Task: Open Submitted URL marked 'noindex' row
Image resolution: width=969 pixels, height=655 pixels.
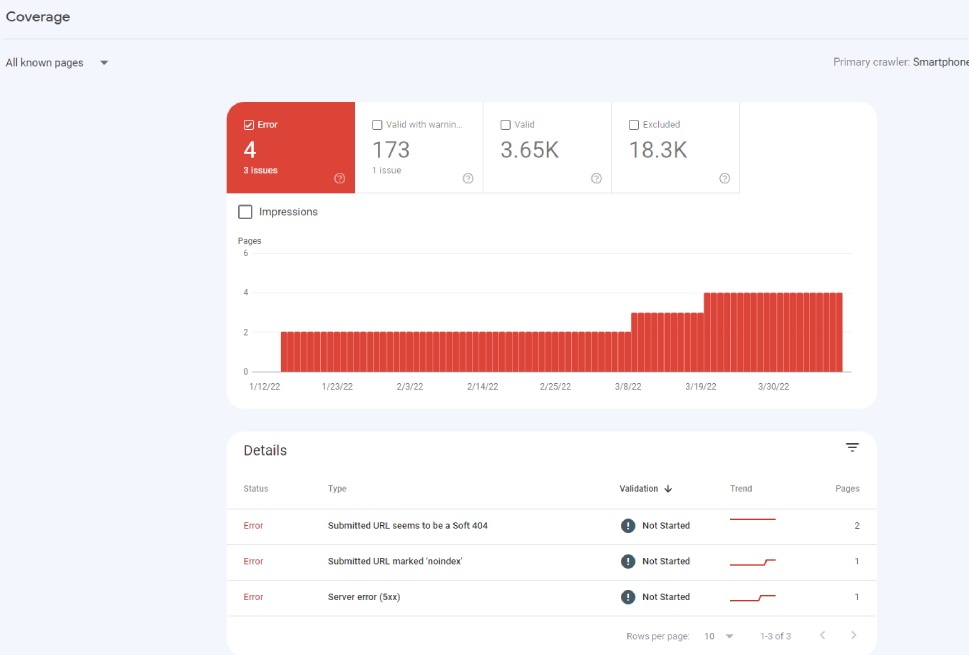Action: 395,562
